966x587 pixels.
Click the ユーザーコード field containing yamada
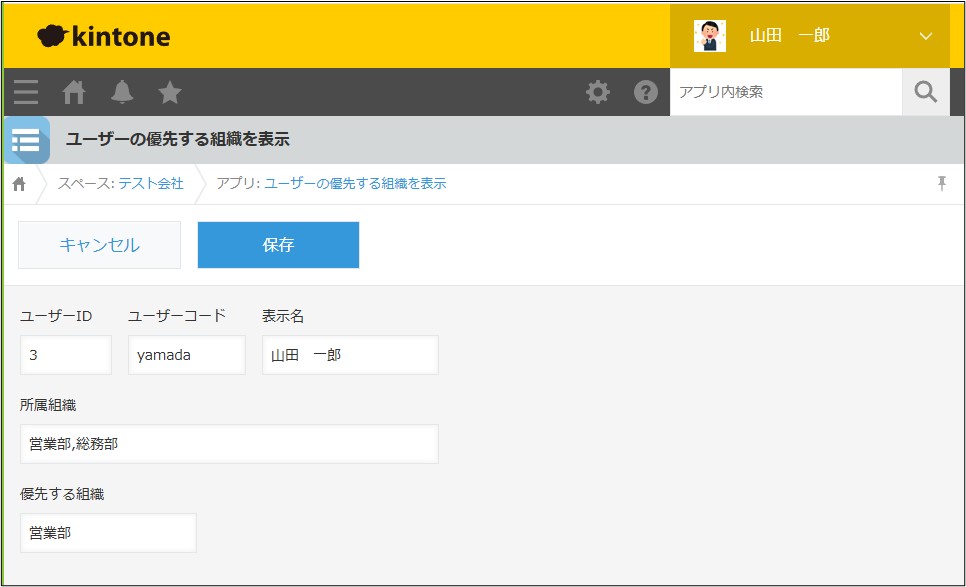187,355
